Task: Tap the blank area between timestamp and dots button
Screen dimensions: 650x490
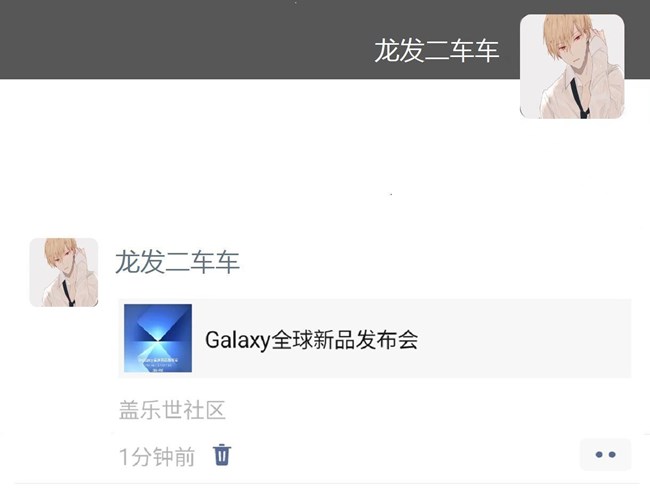Action: click(x=404, y=455)
